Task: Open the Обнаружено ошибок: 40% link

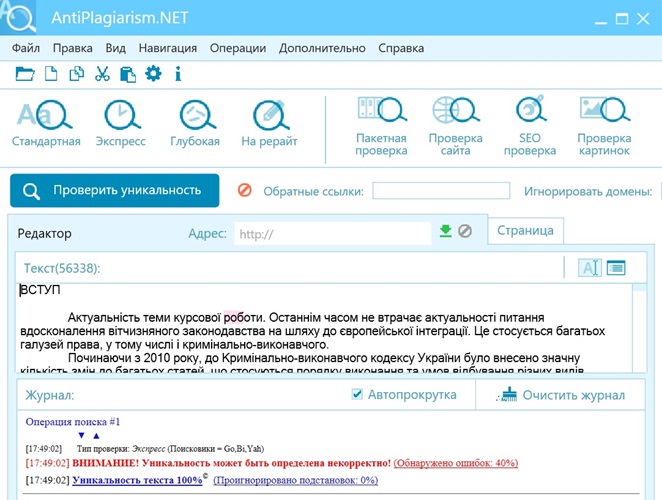Action: pos(456,463)
